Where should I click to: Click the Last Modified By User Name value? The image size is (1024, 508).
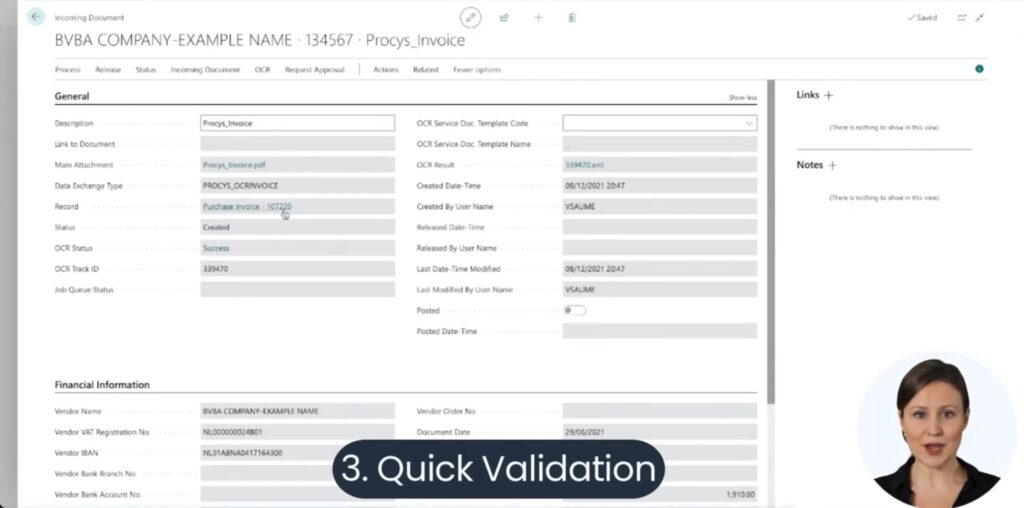[x=580, y=290]
